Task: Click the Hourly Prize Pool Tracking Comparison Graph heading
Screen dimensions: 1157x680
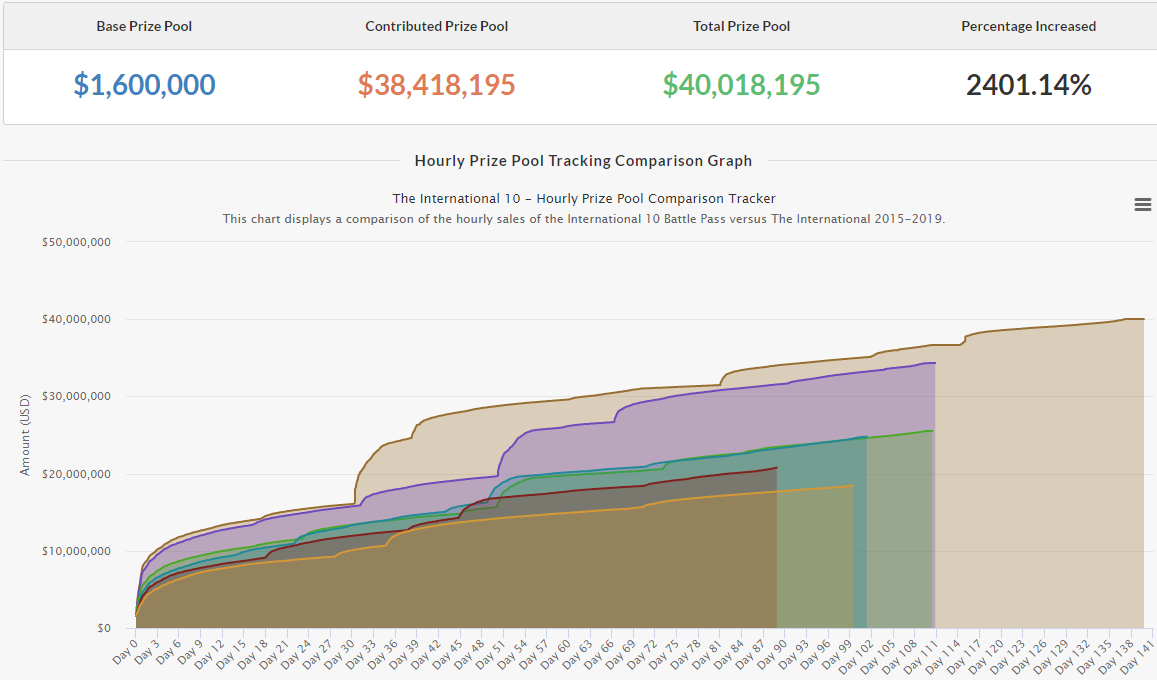Action: [x=583, y=160]
